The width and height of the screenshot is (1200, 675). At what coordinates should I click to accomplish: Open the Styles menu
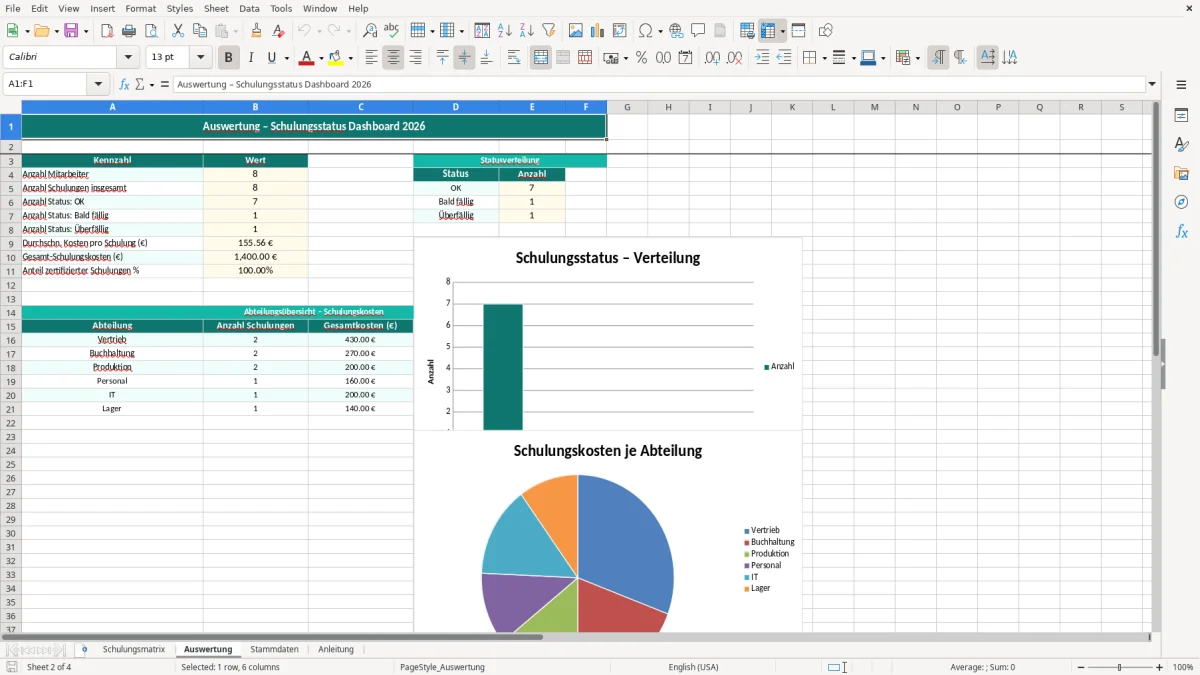(x=180, y=8)
